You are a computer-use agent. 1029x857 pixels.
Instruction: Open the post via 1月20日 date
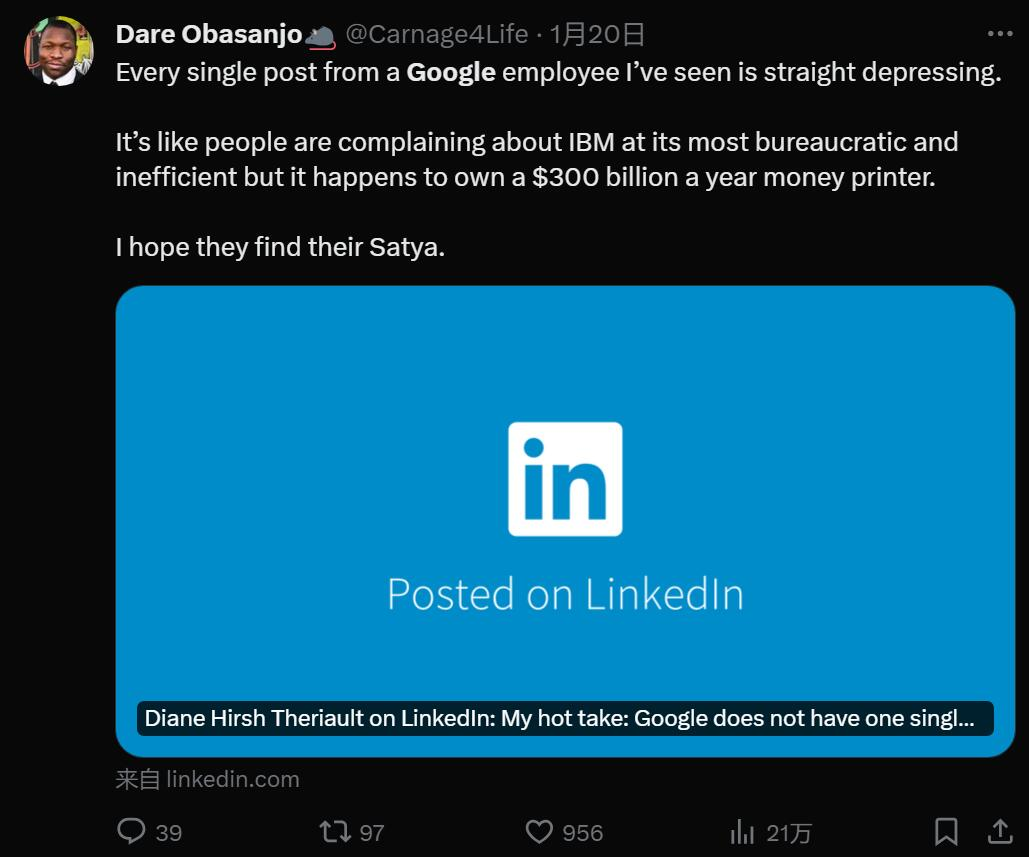pos(598,35)
